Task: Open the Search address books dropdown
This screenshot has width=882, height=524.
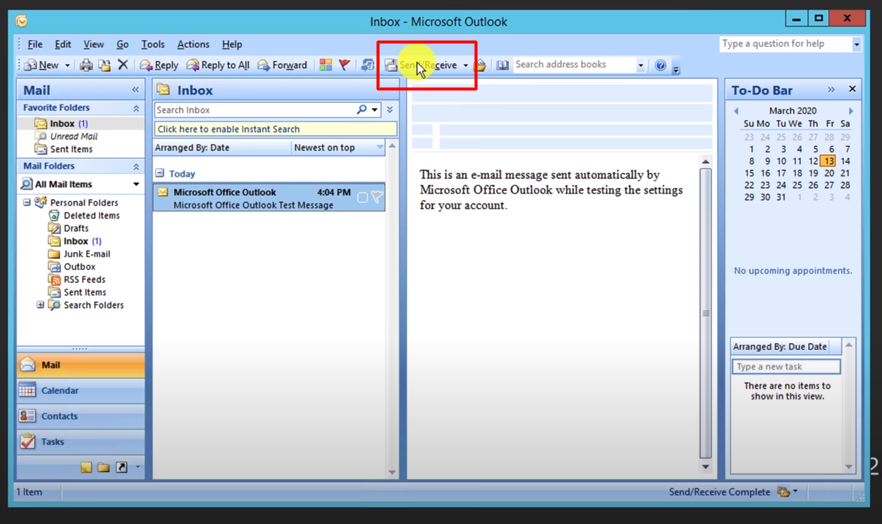Action: 640,65
